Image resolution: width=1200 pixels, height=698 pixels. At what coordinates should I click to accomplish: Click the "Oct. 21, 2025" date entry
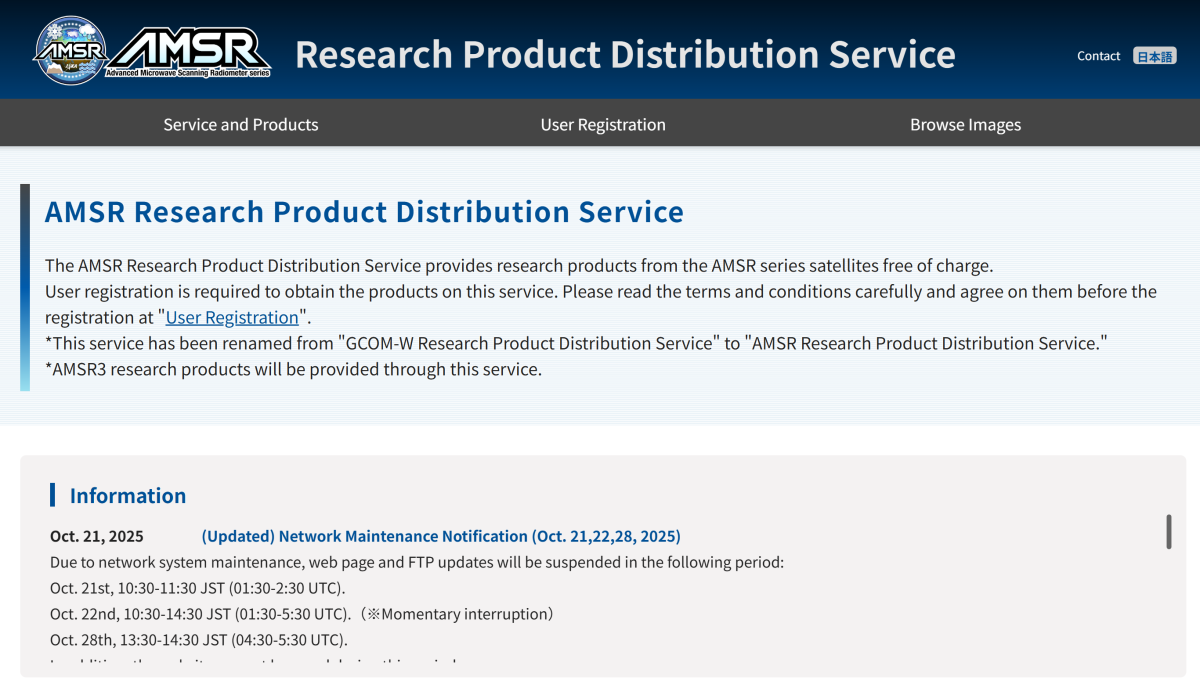point(97,536)
